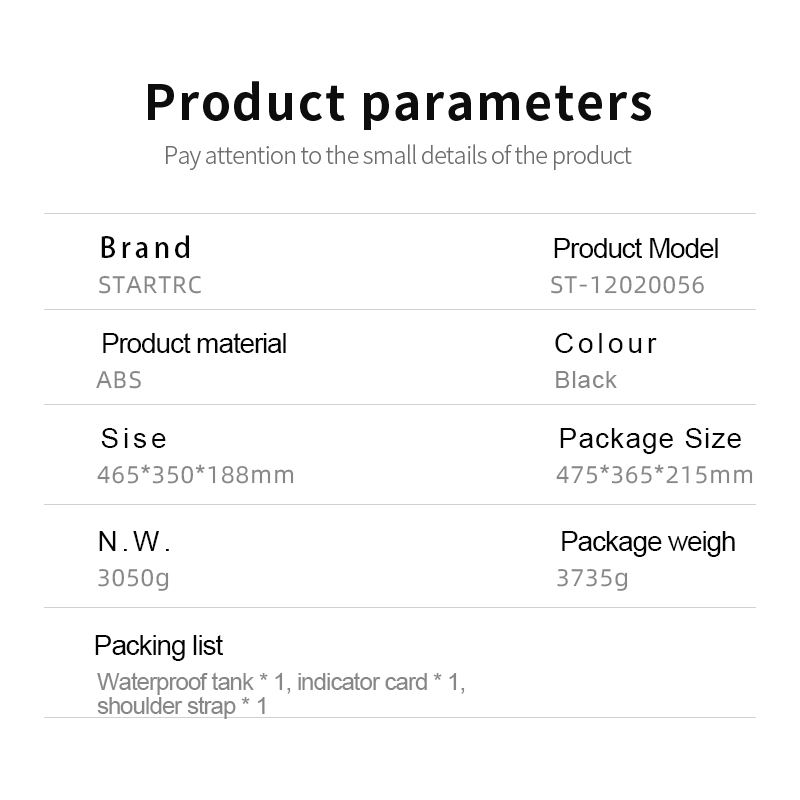The image size is (800, 800).
Task: Select the N.W. label
Action: 134,541
